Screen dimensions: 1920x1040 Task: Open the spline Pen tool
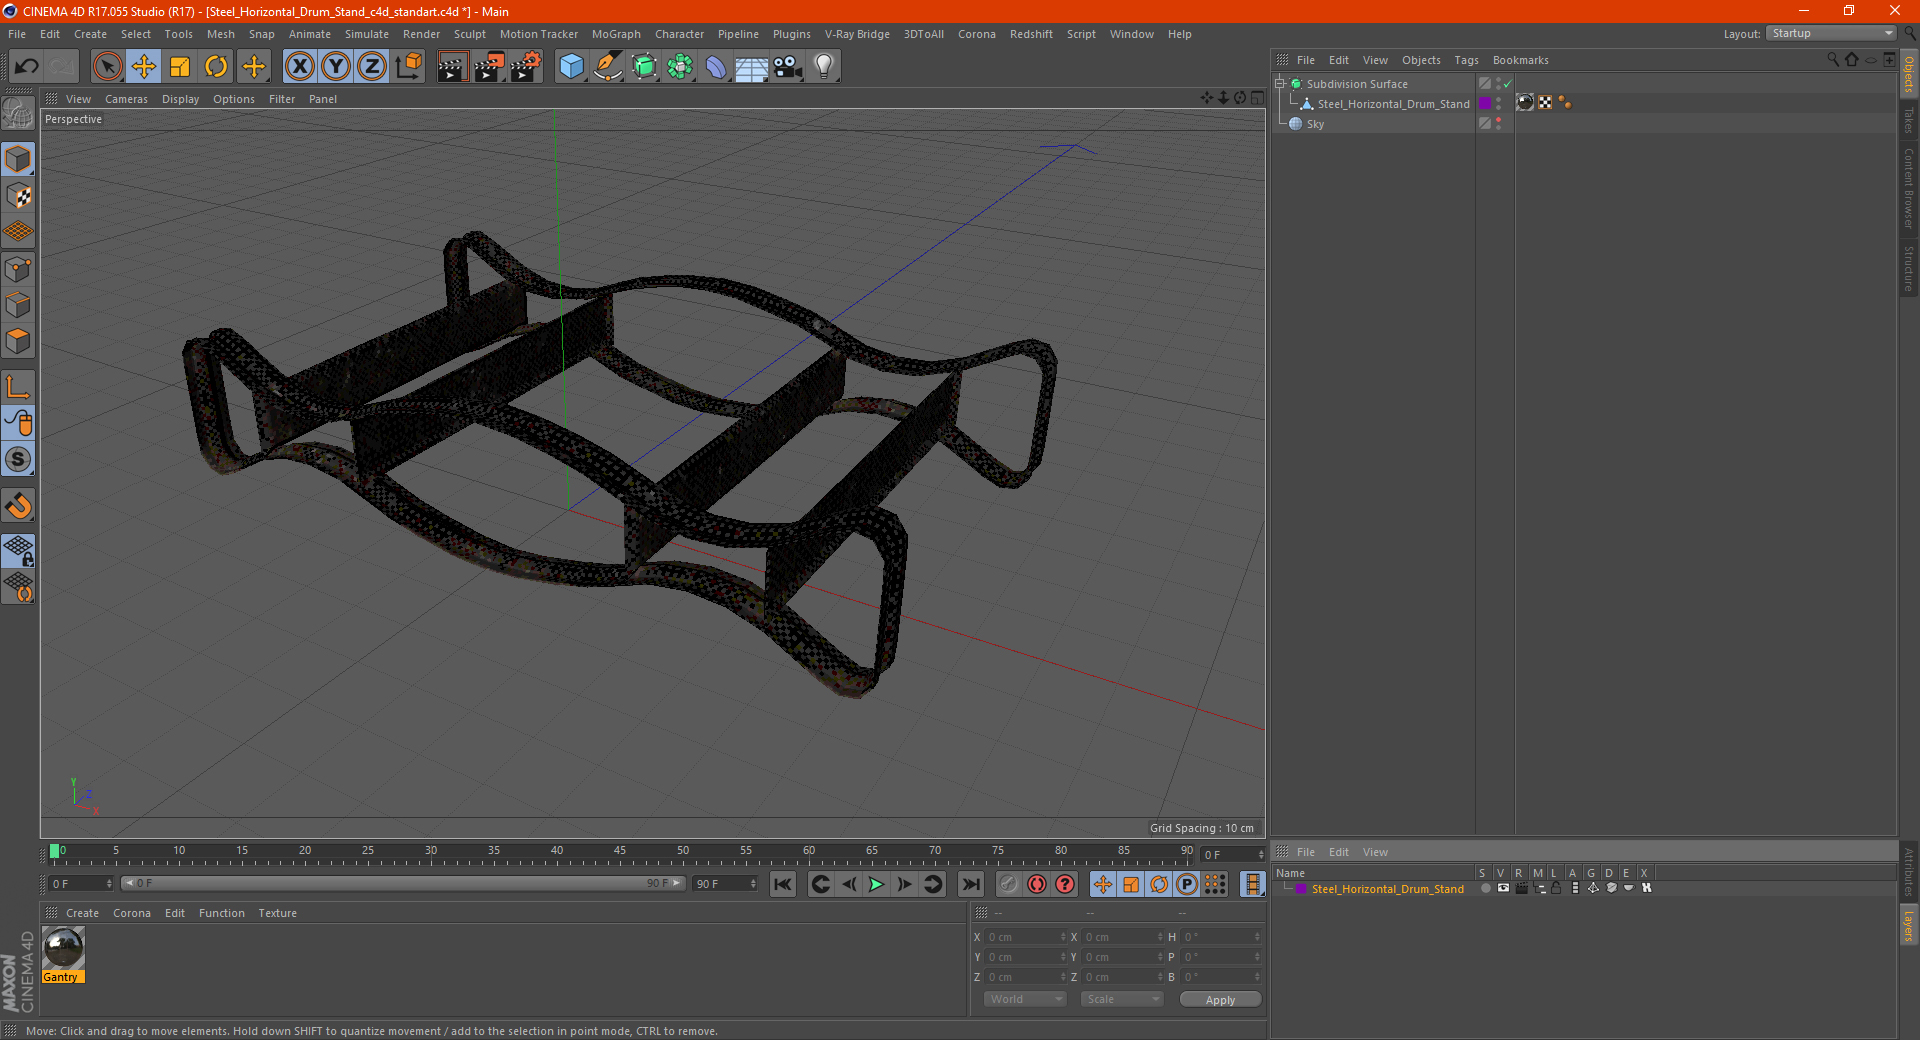point(608,67)
